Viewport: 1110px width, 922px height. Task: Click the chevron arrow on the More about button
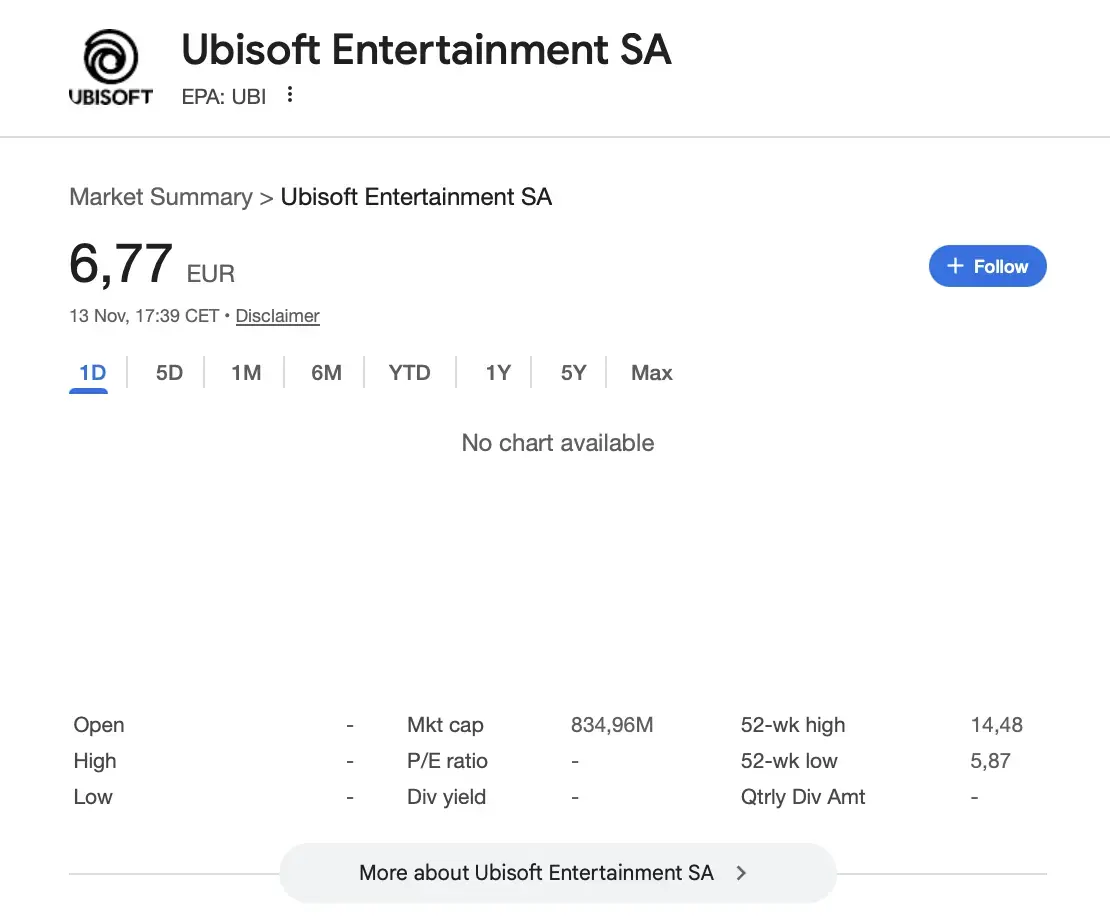tap(741, 872)
